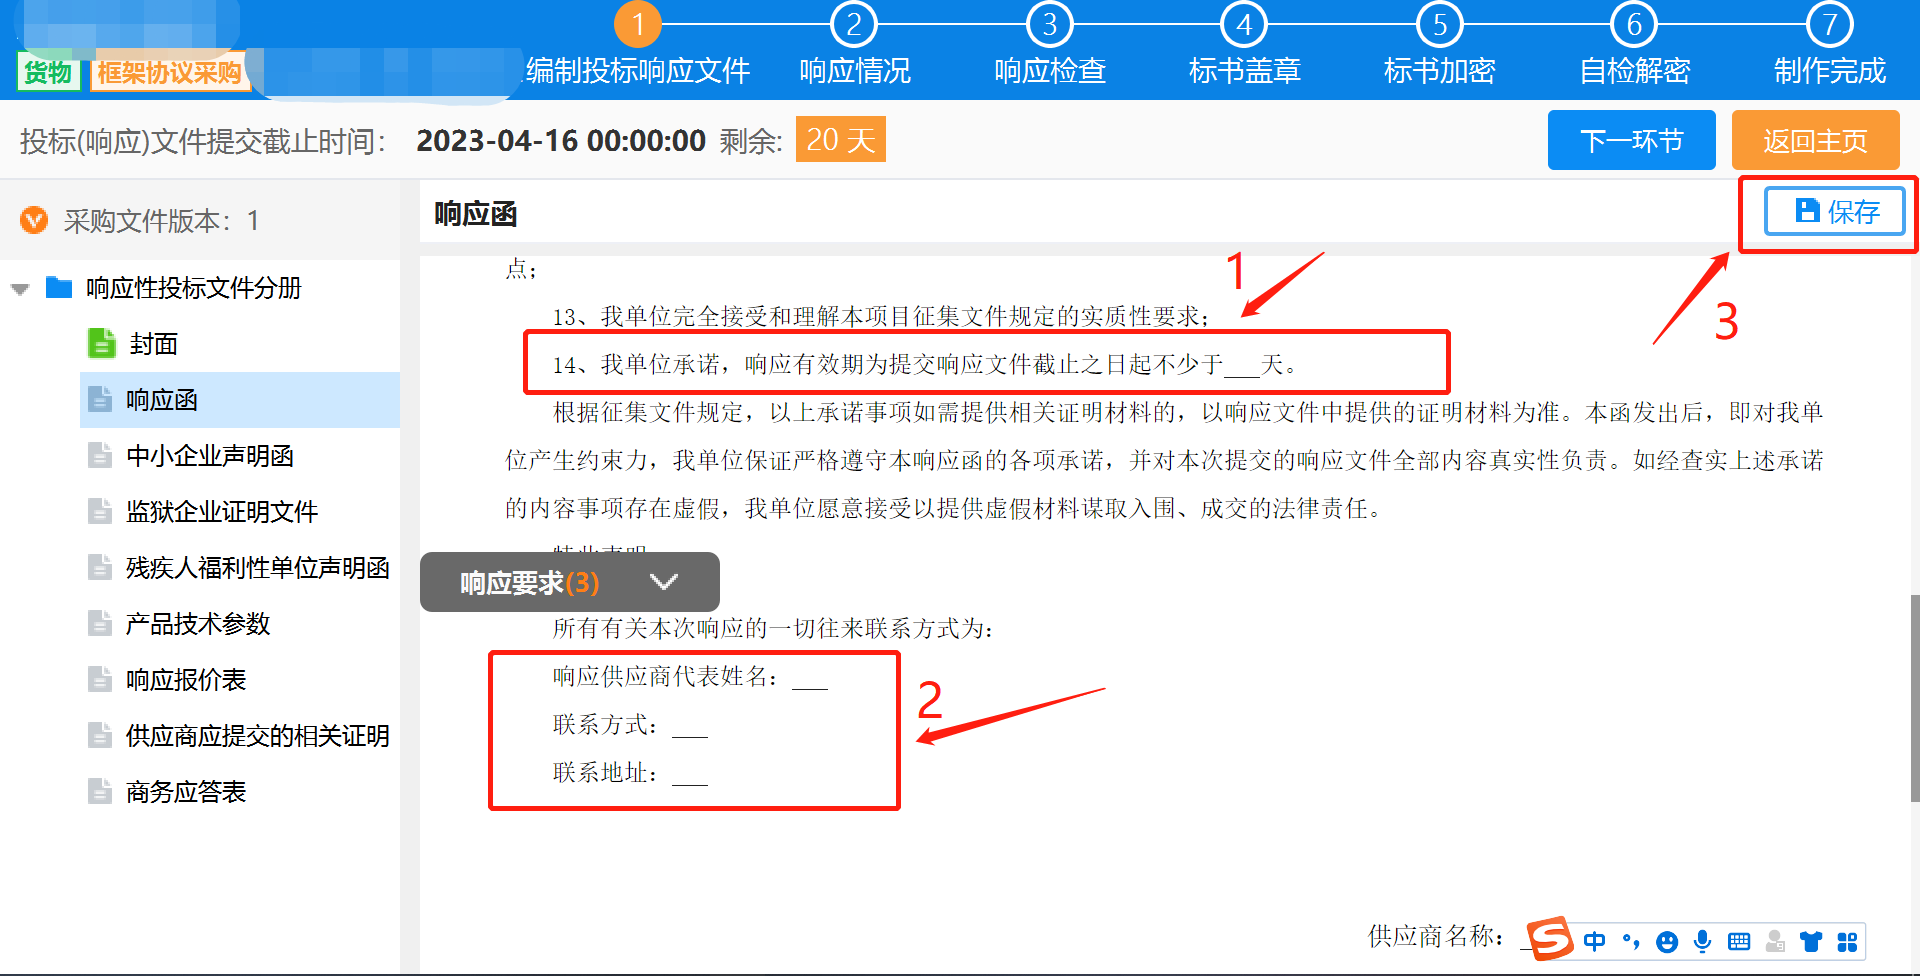Switch Sogou Chinese/English mode (中)
Viewport: 1920px width, 976px height.
(x=1594, y=941)
